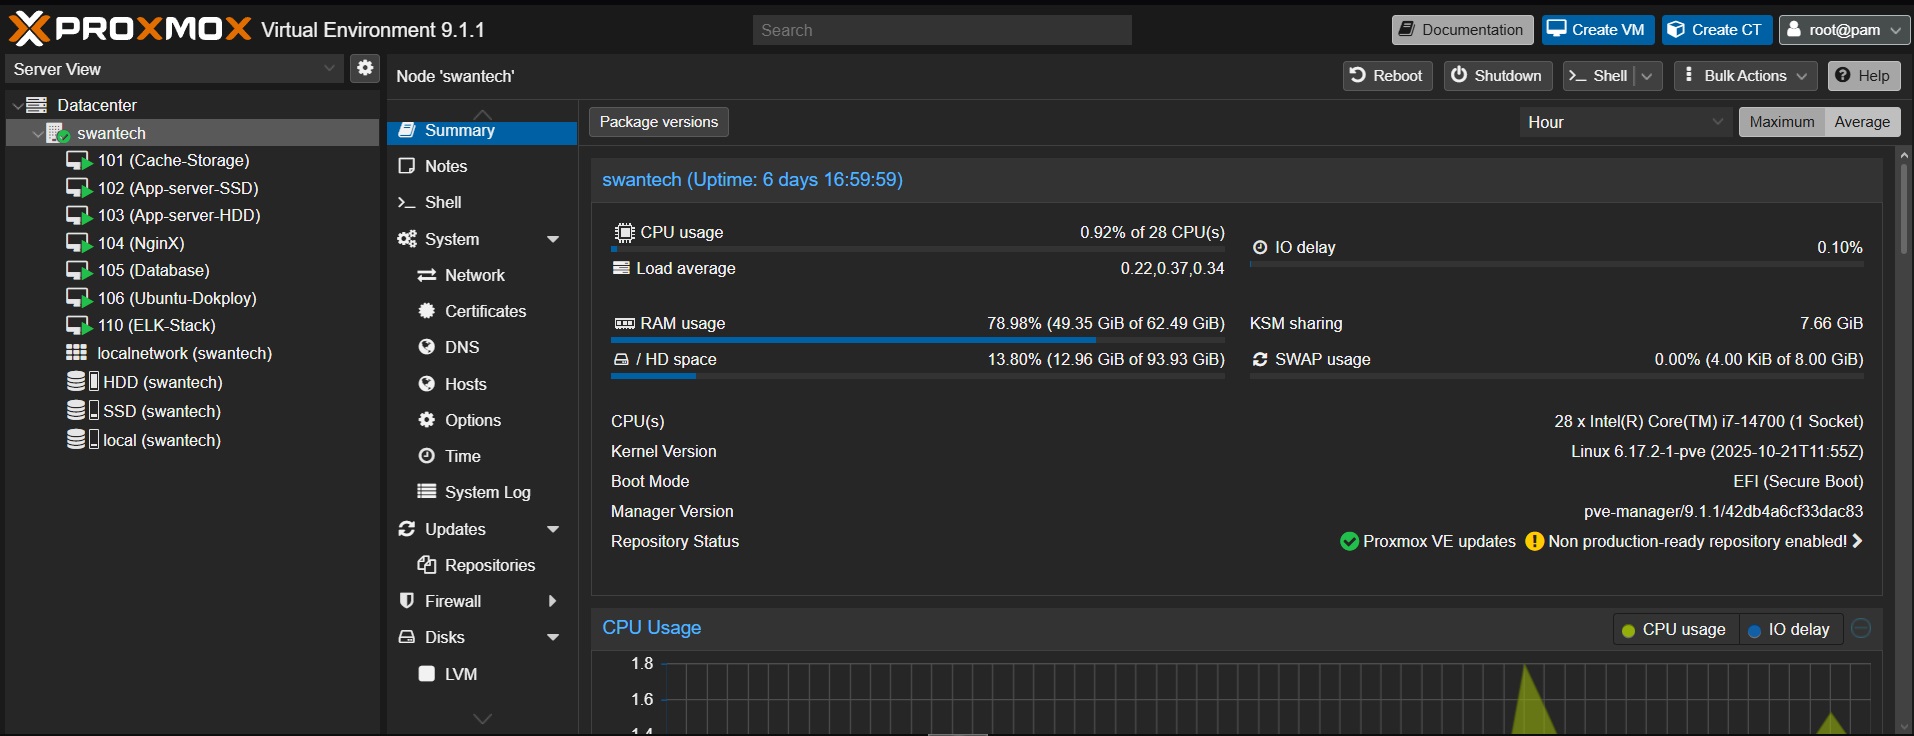Click the Firewall shield icon
1914x736 pixels.
point(407,601)
